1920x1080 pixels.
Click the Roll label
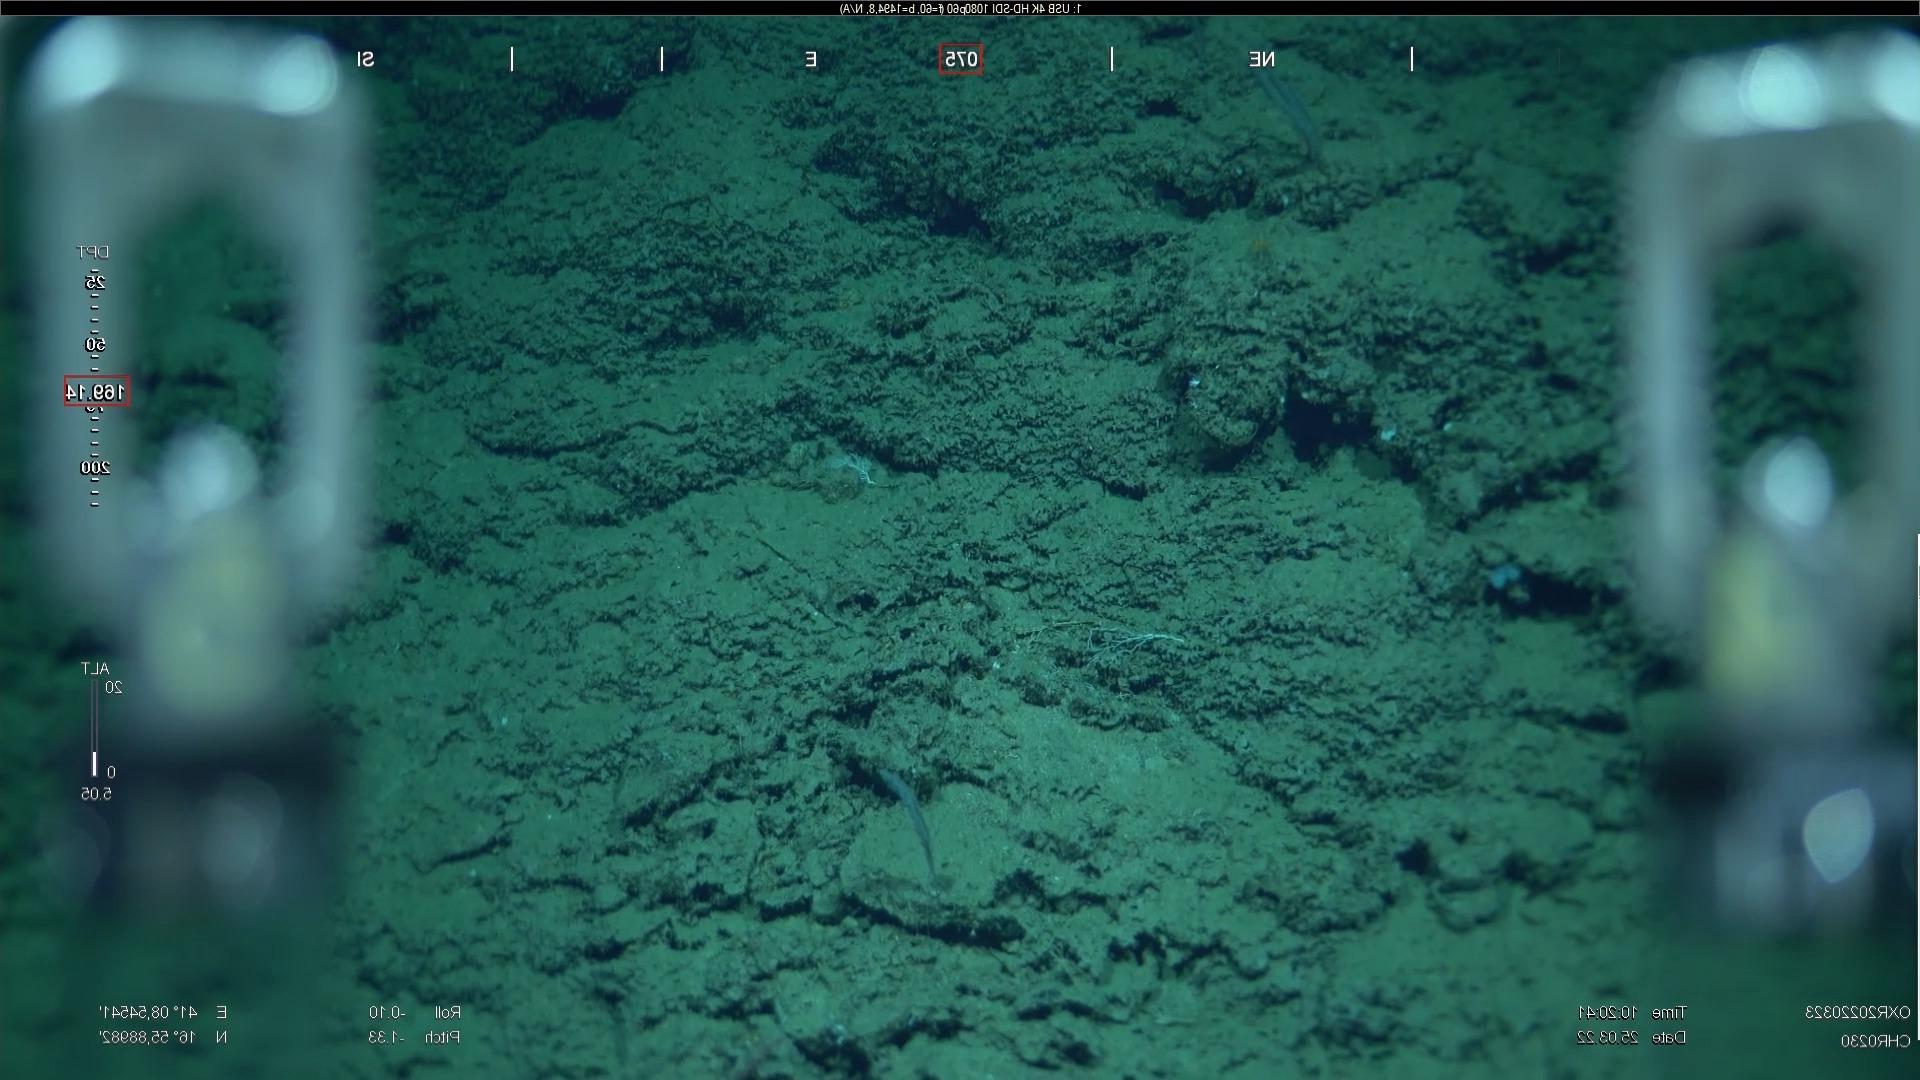coord(447,1012)
